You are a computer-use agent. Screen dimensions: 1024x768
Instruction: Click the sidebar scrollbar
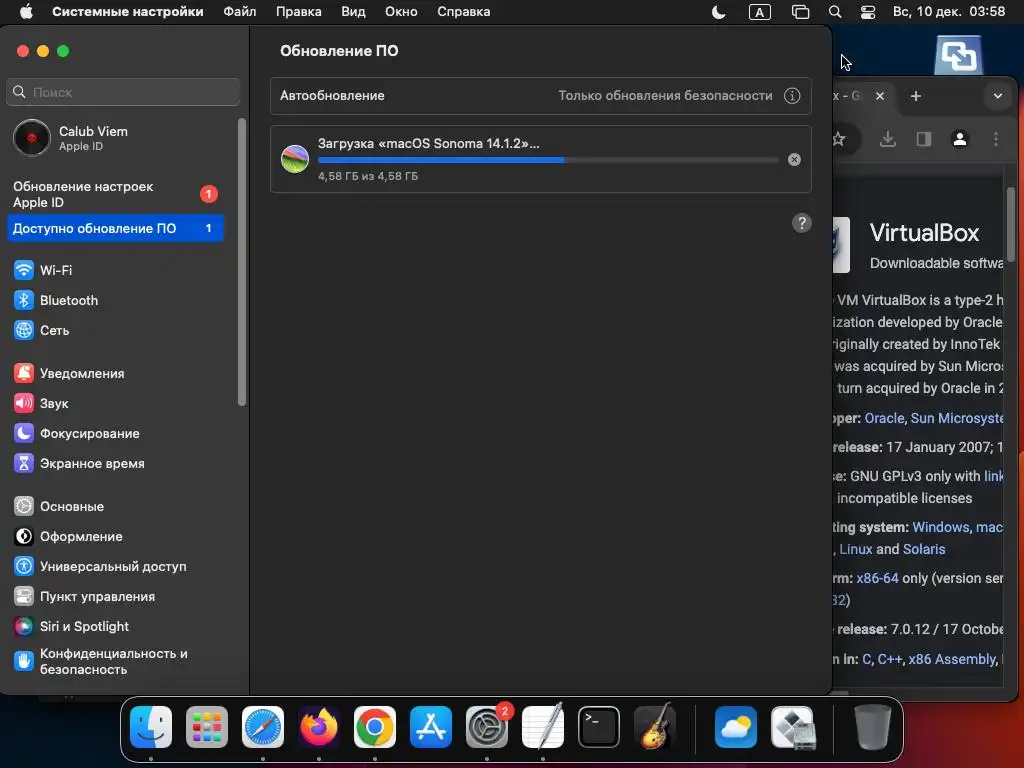[242, 262]
